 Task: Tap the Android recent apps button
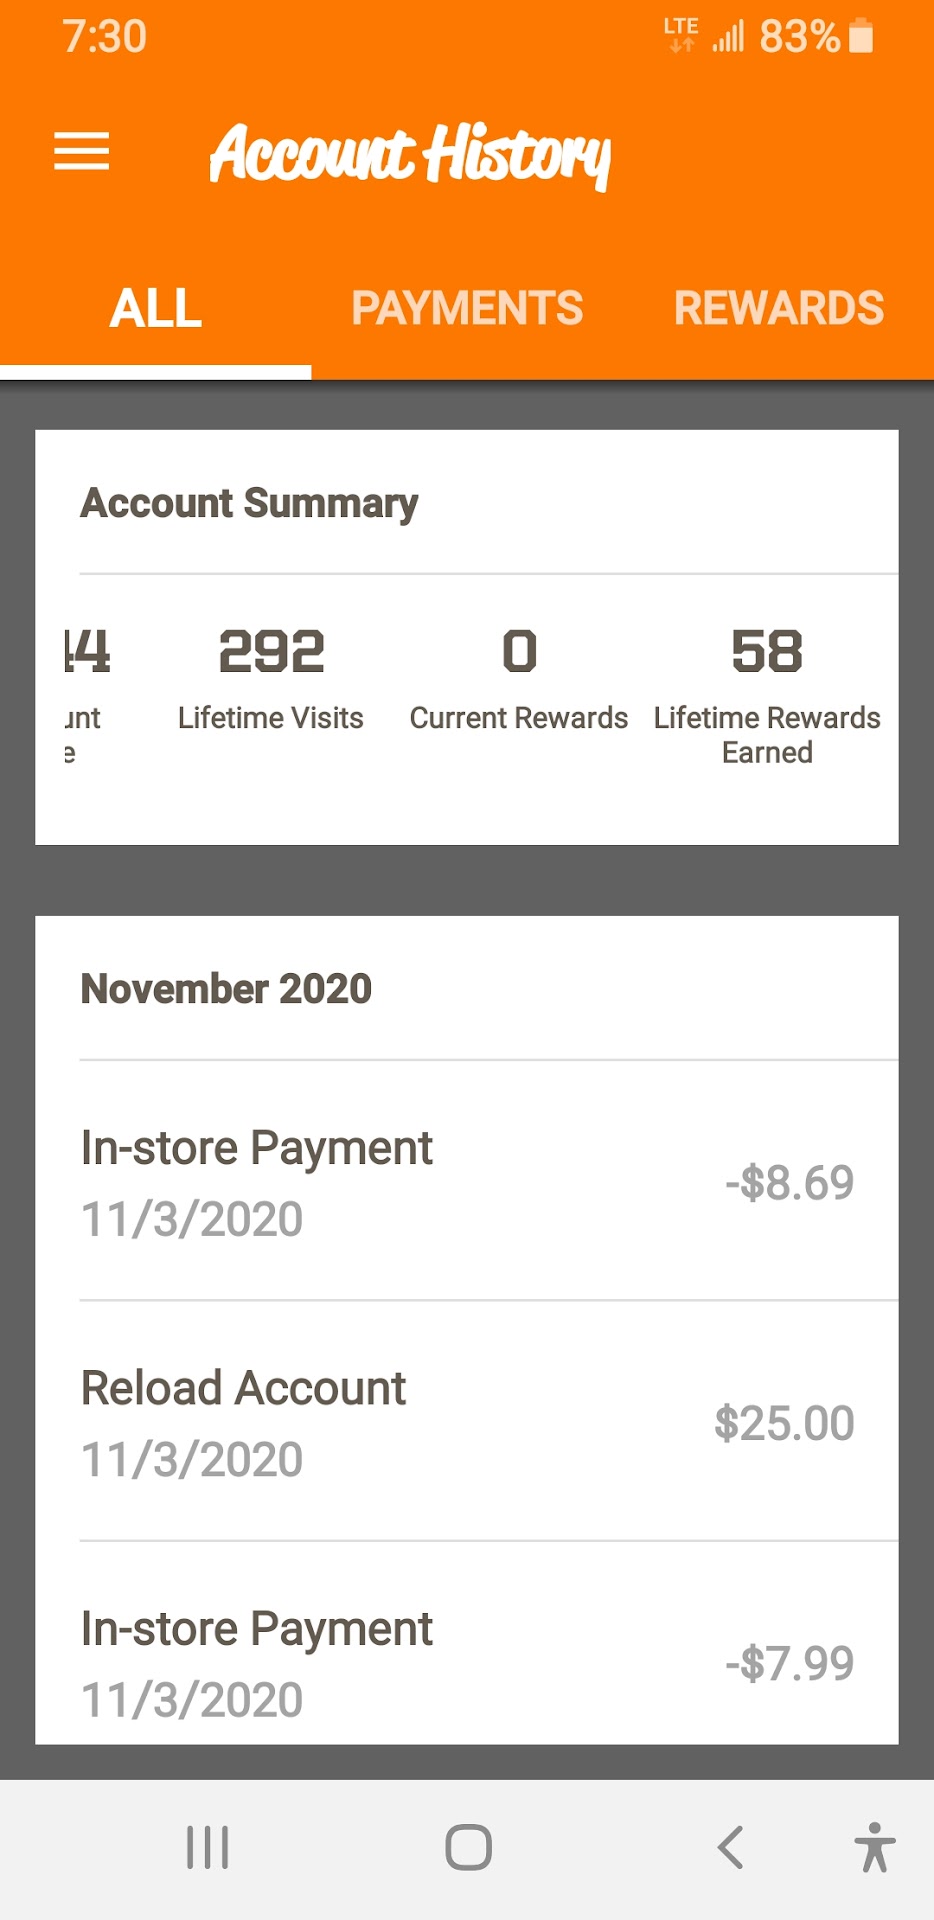[x=208, y=1847]
